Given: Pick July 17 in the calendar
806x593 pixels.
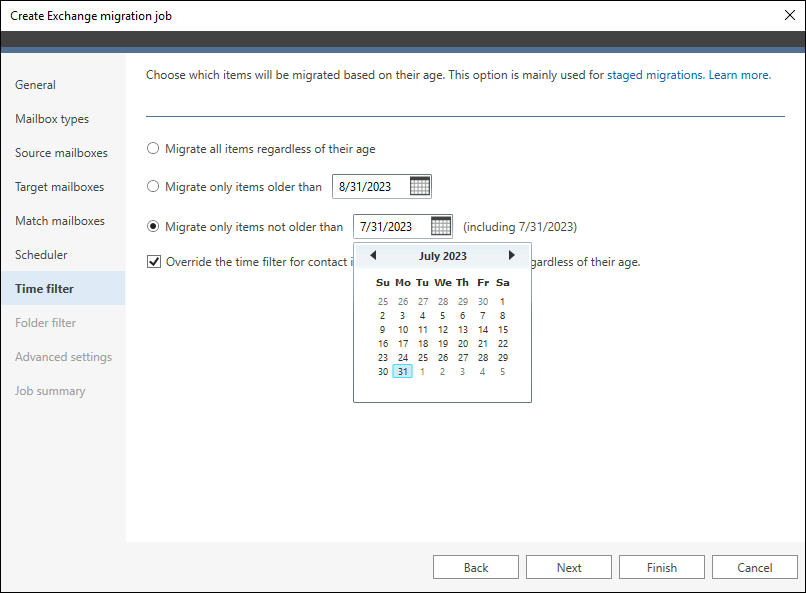Looking at the screenshot, I should pyautogui.click(x=403, y=343).
